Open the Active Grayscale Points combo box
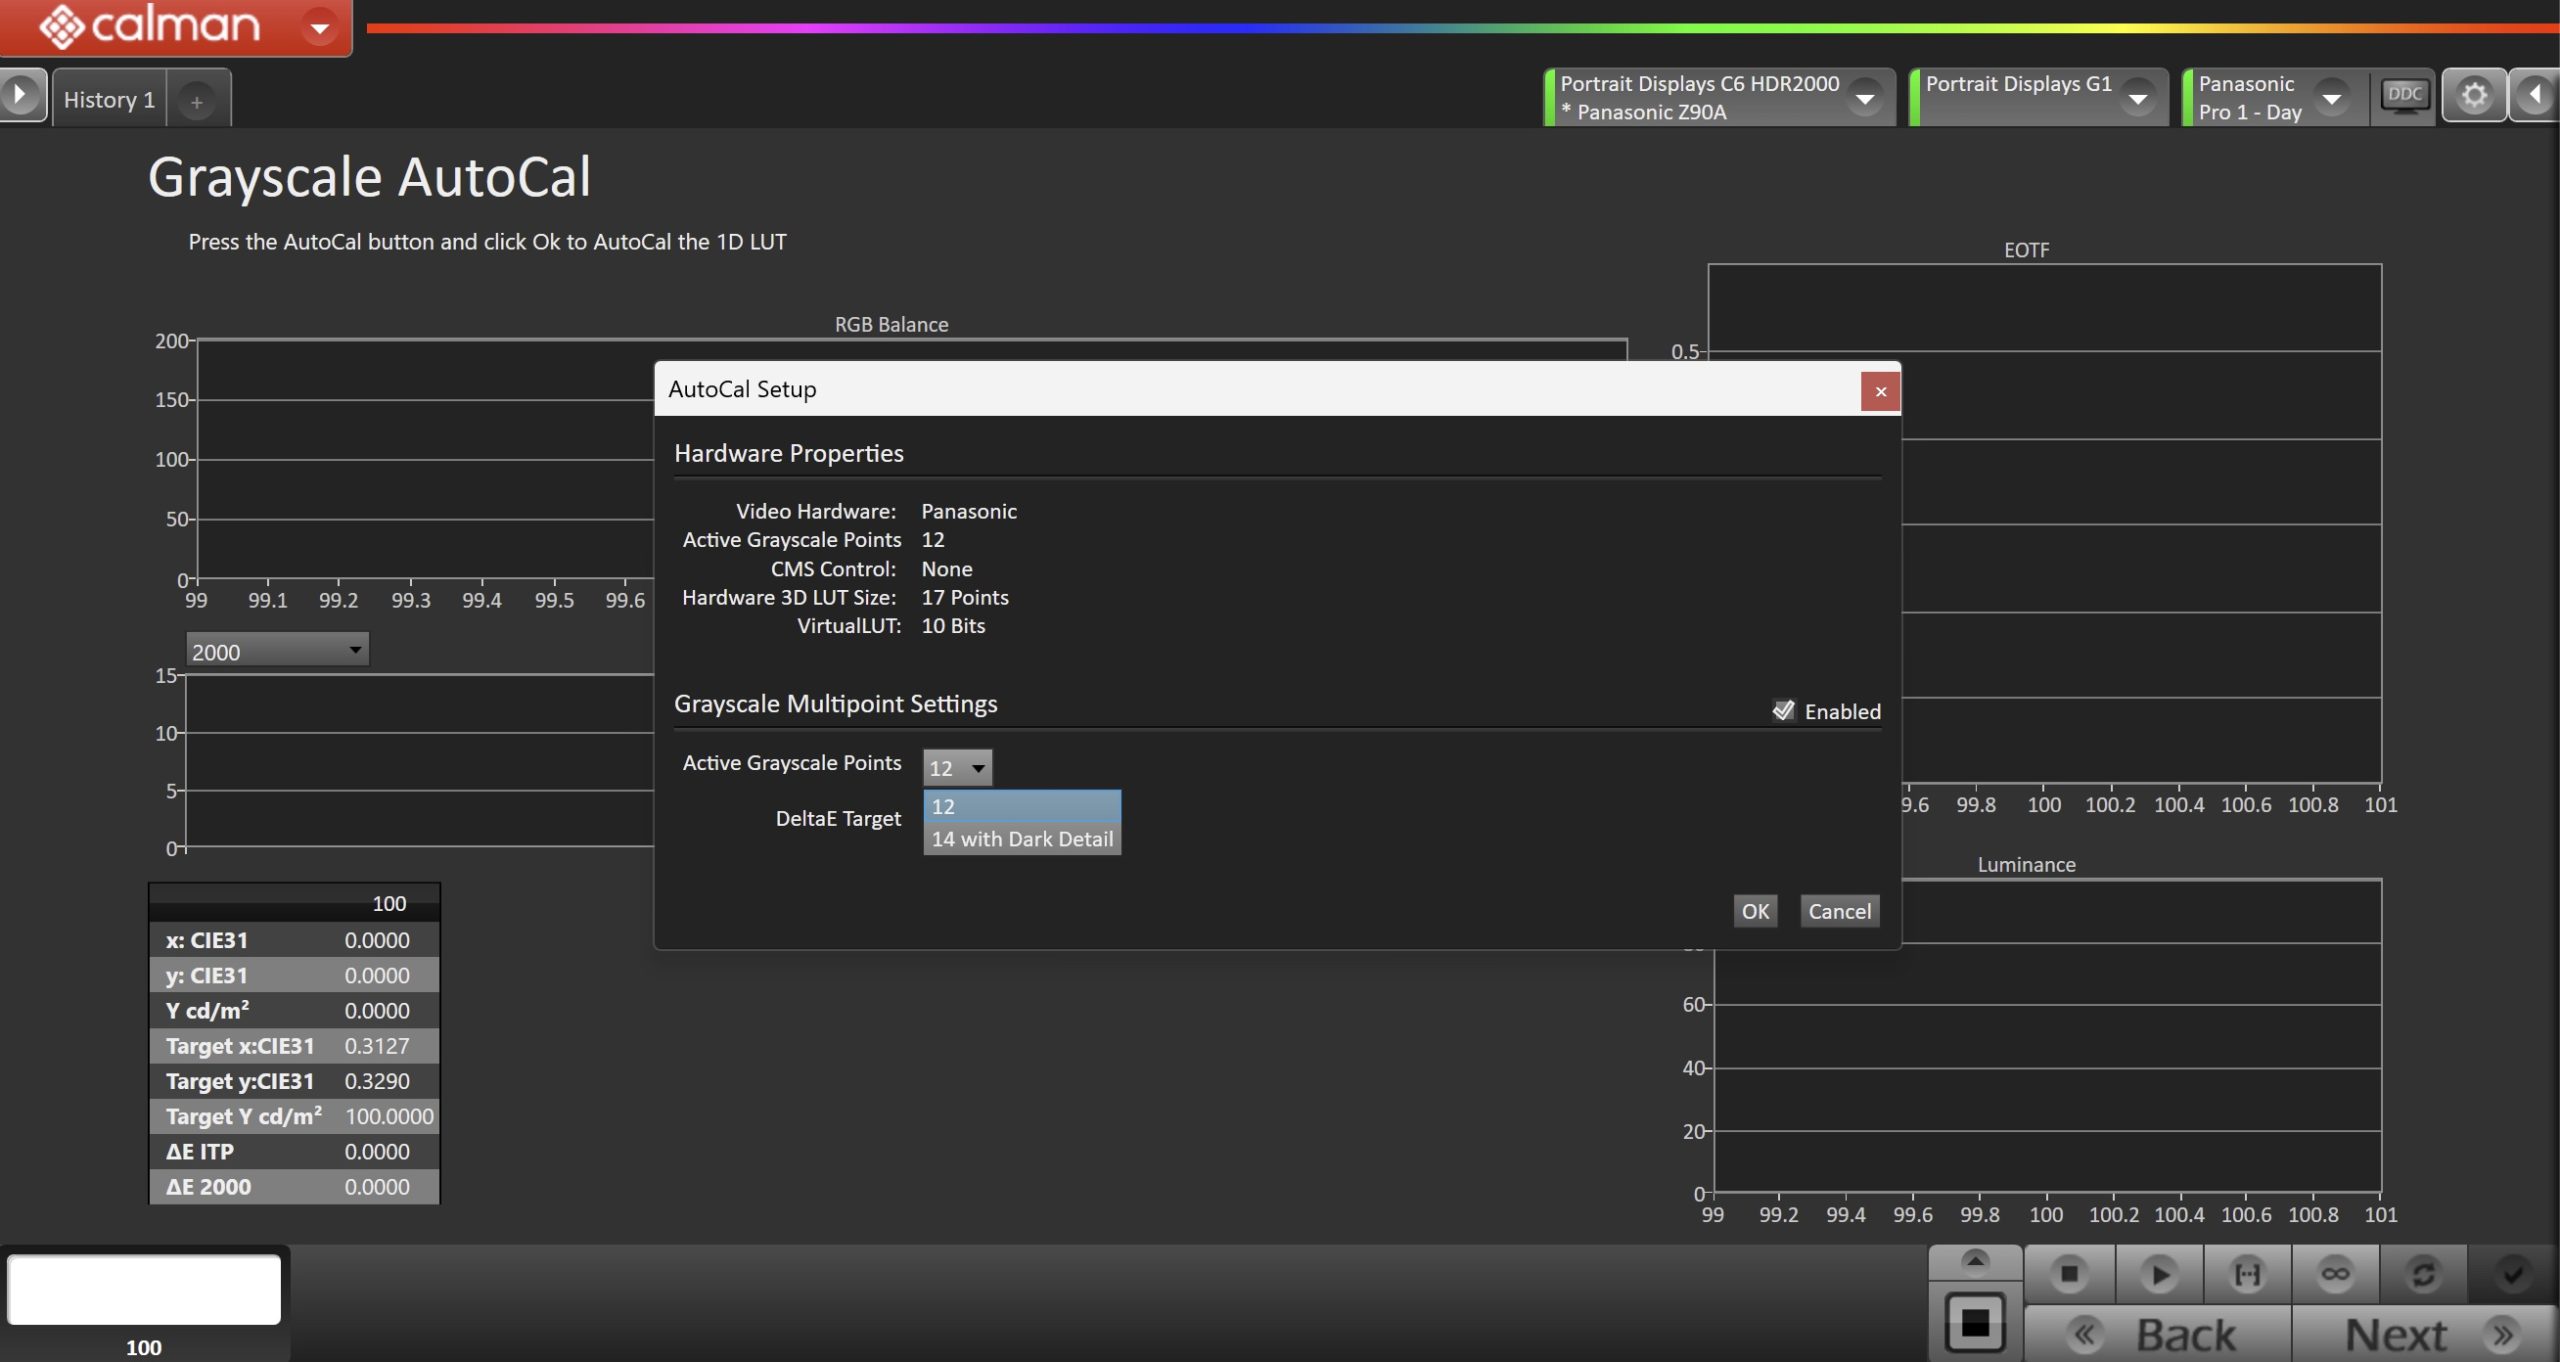 pos(957,767)
